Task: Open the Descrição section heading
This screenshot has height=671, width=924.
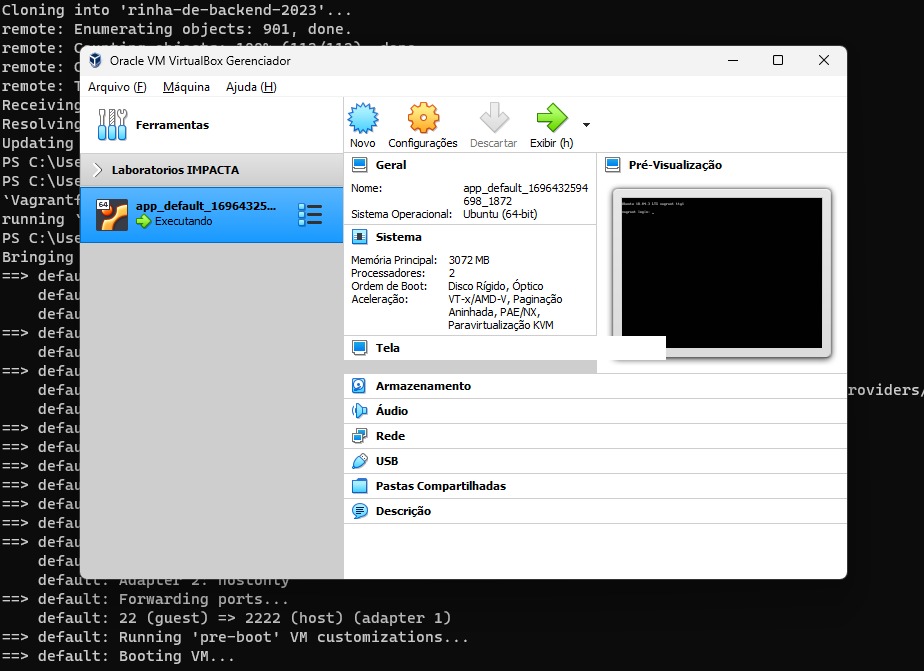Action: [x=403, y=511]
